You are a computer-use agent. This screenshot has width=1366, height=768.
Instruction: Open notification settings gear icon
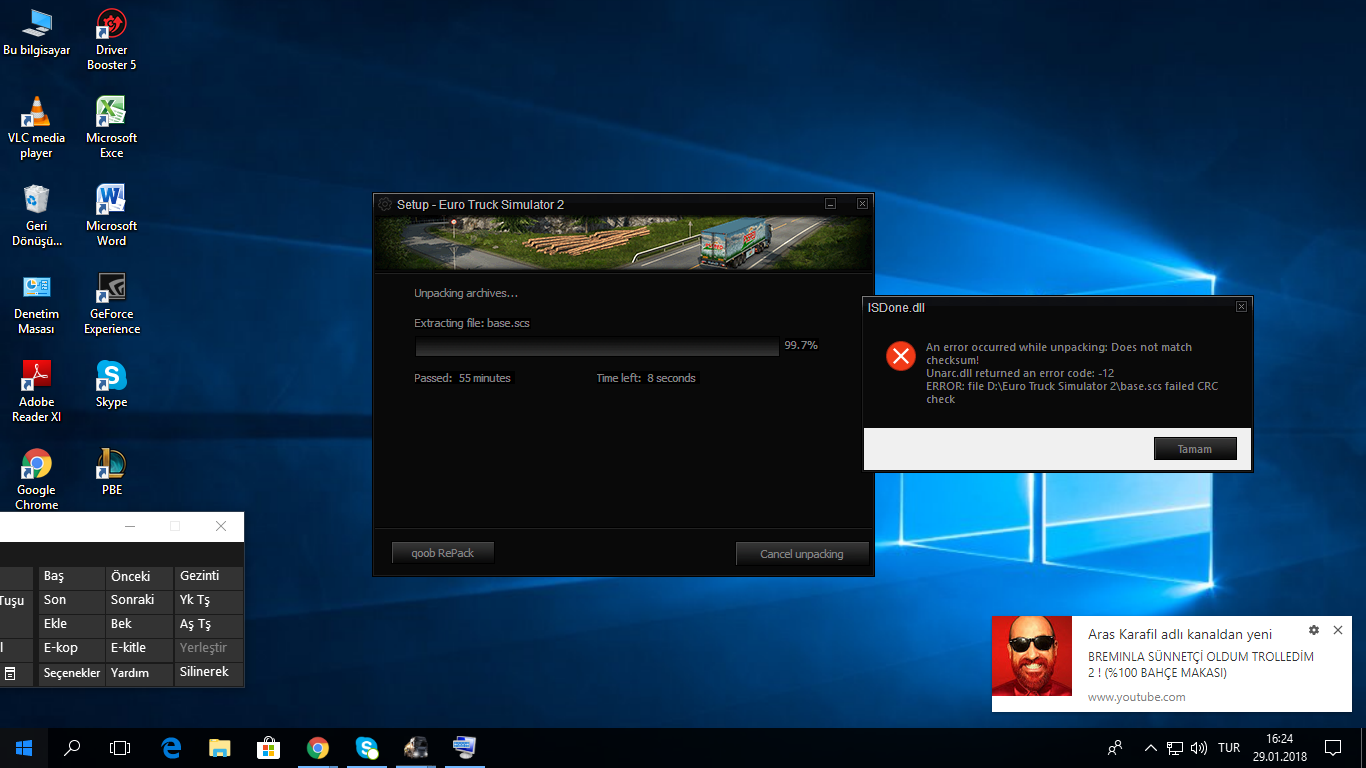click(x=1313, y=630)
